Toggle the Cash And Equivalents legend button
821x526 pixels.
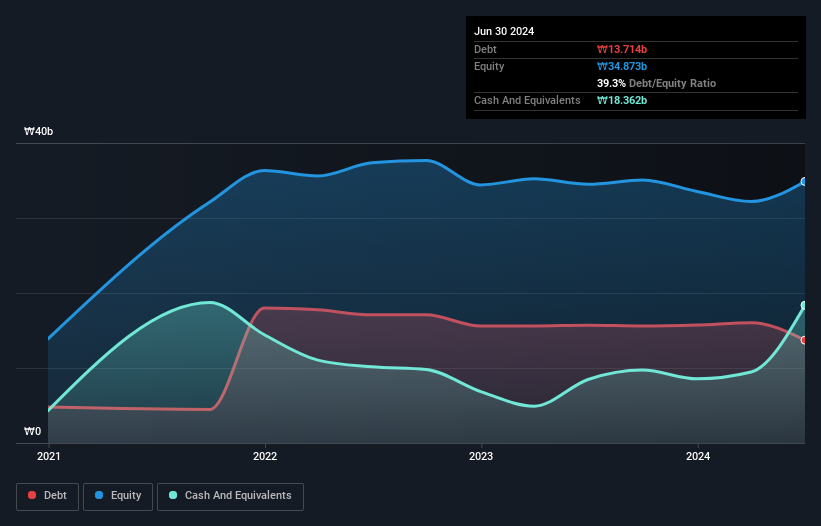click(x=230, y=496)
